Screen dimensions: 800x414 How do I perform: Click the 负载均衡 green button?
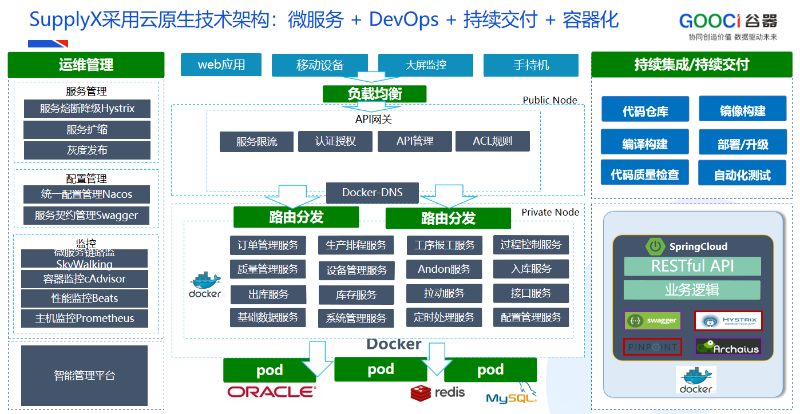click(x=373, y=94)
